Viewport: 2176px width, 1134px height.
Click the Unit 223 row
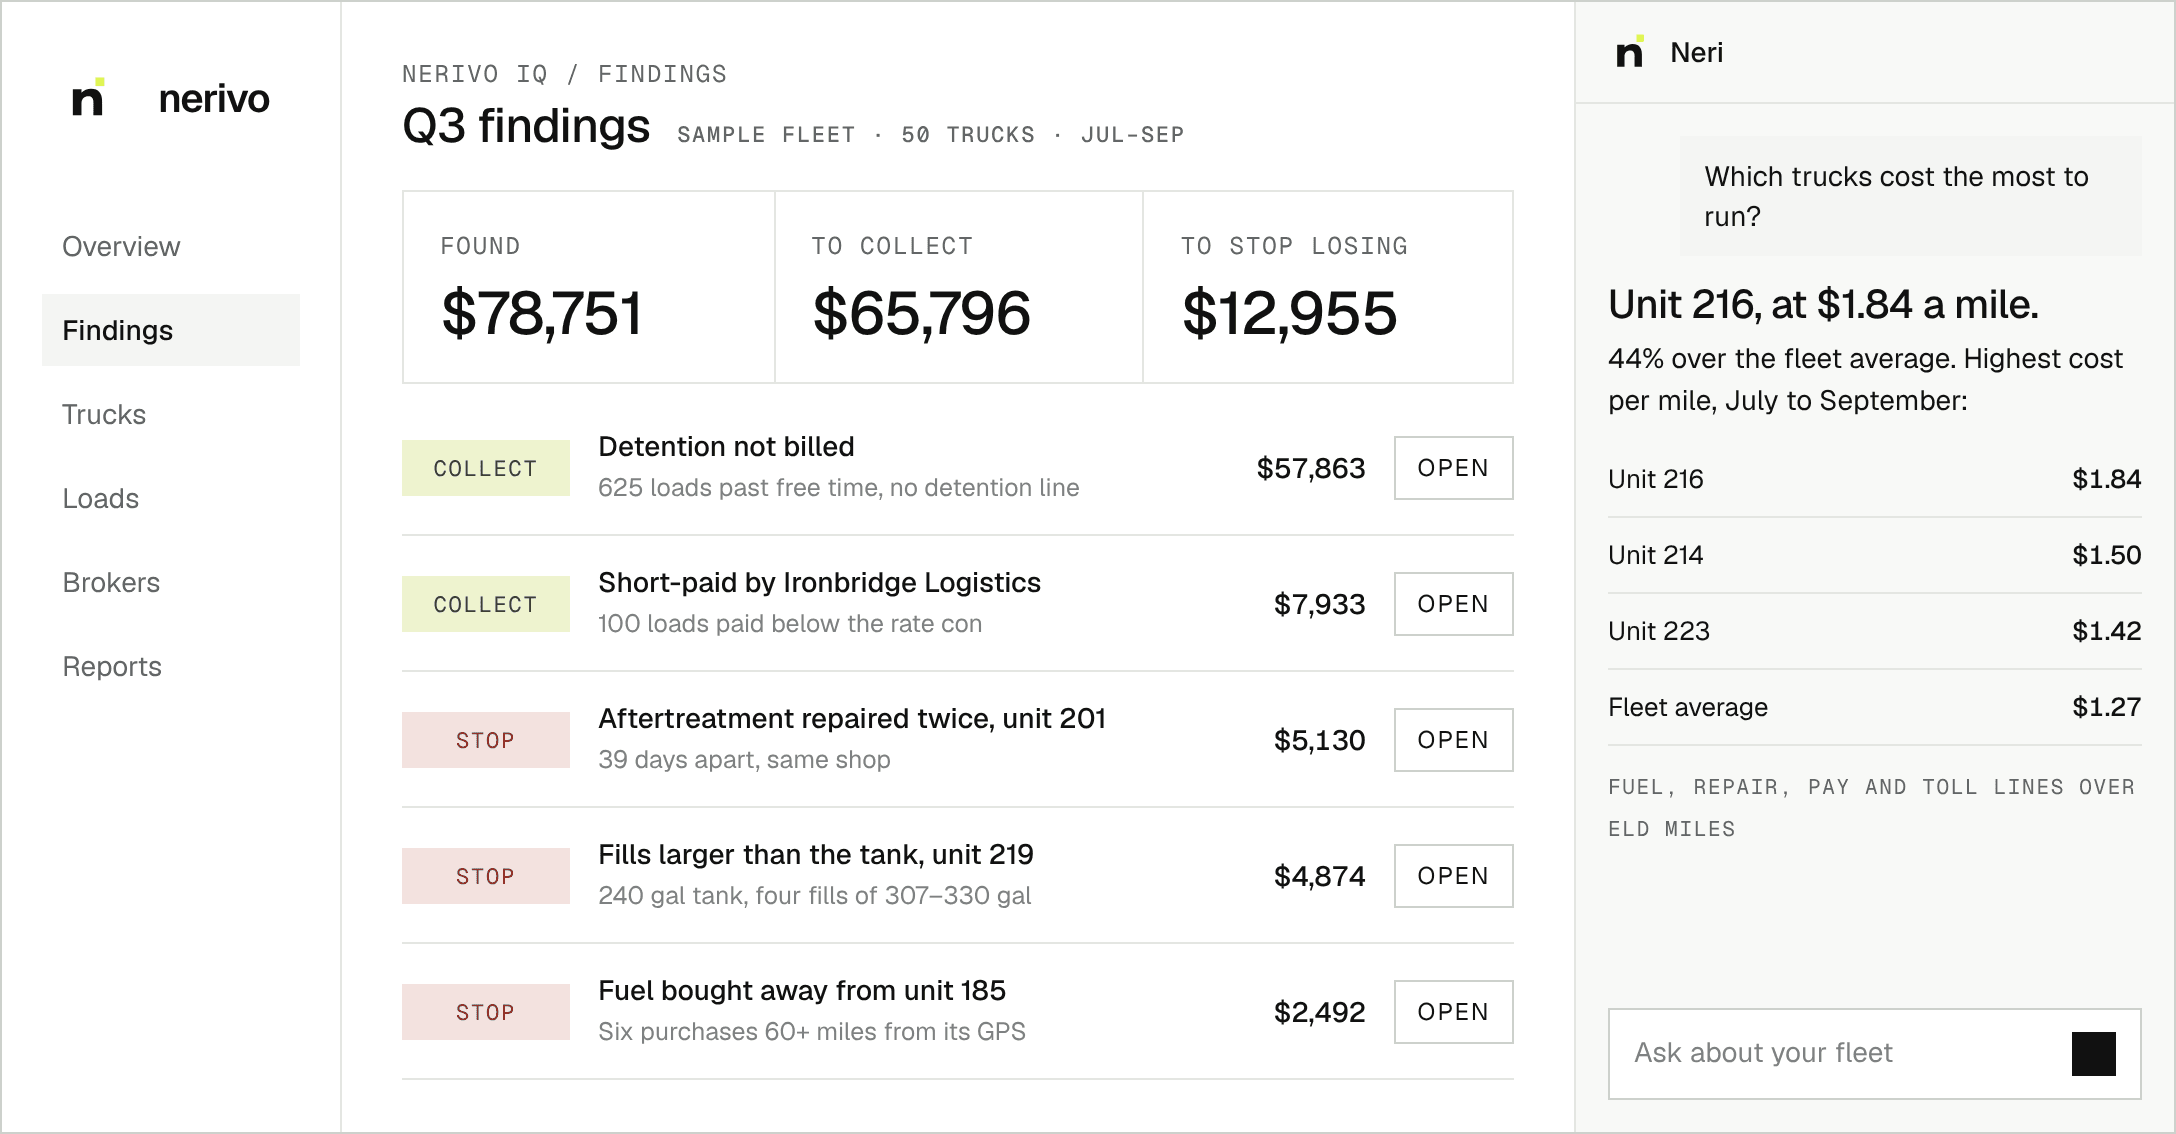(1875, 631)
